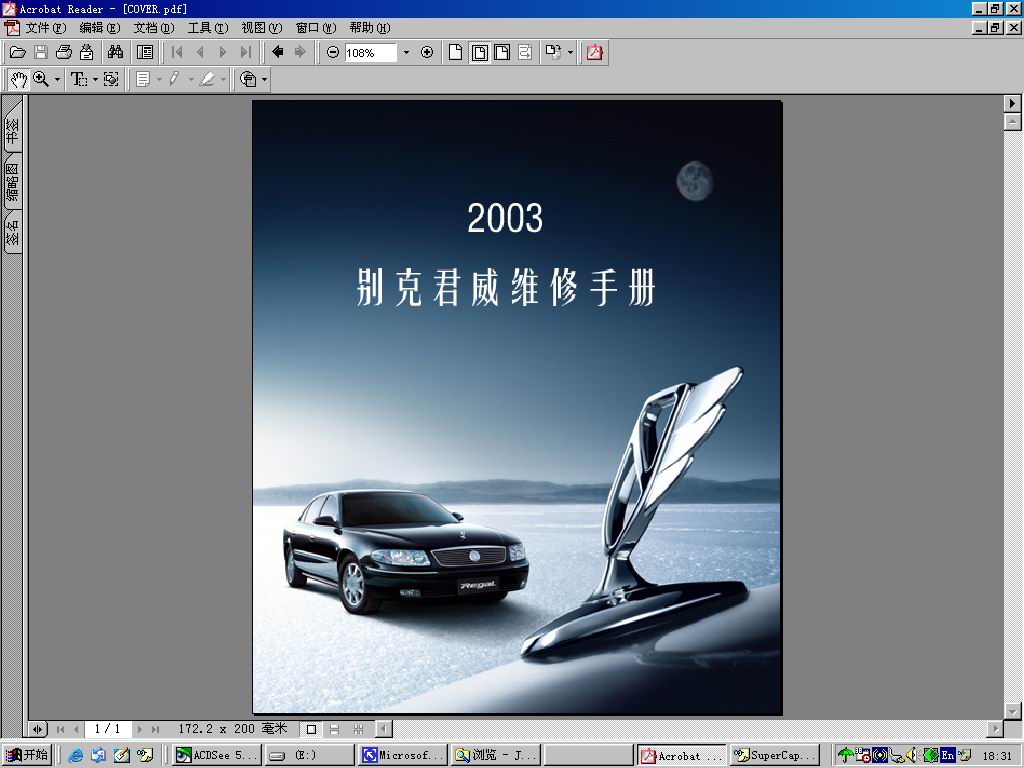Switch to the Microsoft taskbar button
This screenshot has height=768, width=1024.
coord(403,756)
